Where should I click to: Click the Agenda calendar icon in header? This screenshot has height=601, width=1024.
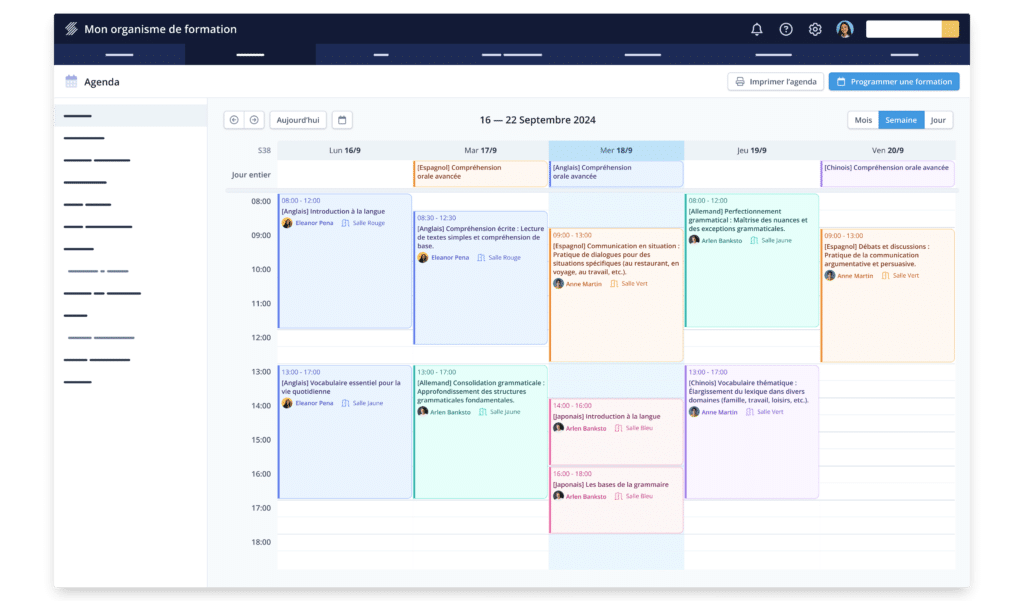(71, 82)
